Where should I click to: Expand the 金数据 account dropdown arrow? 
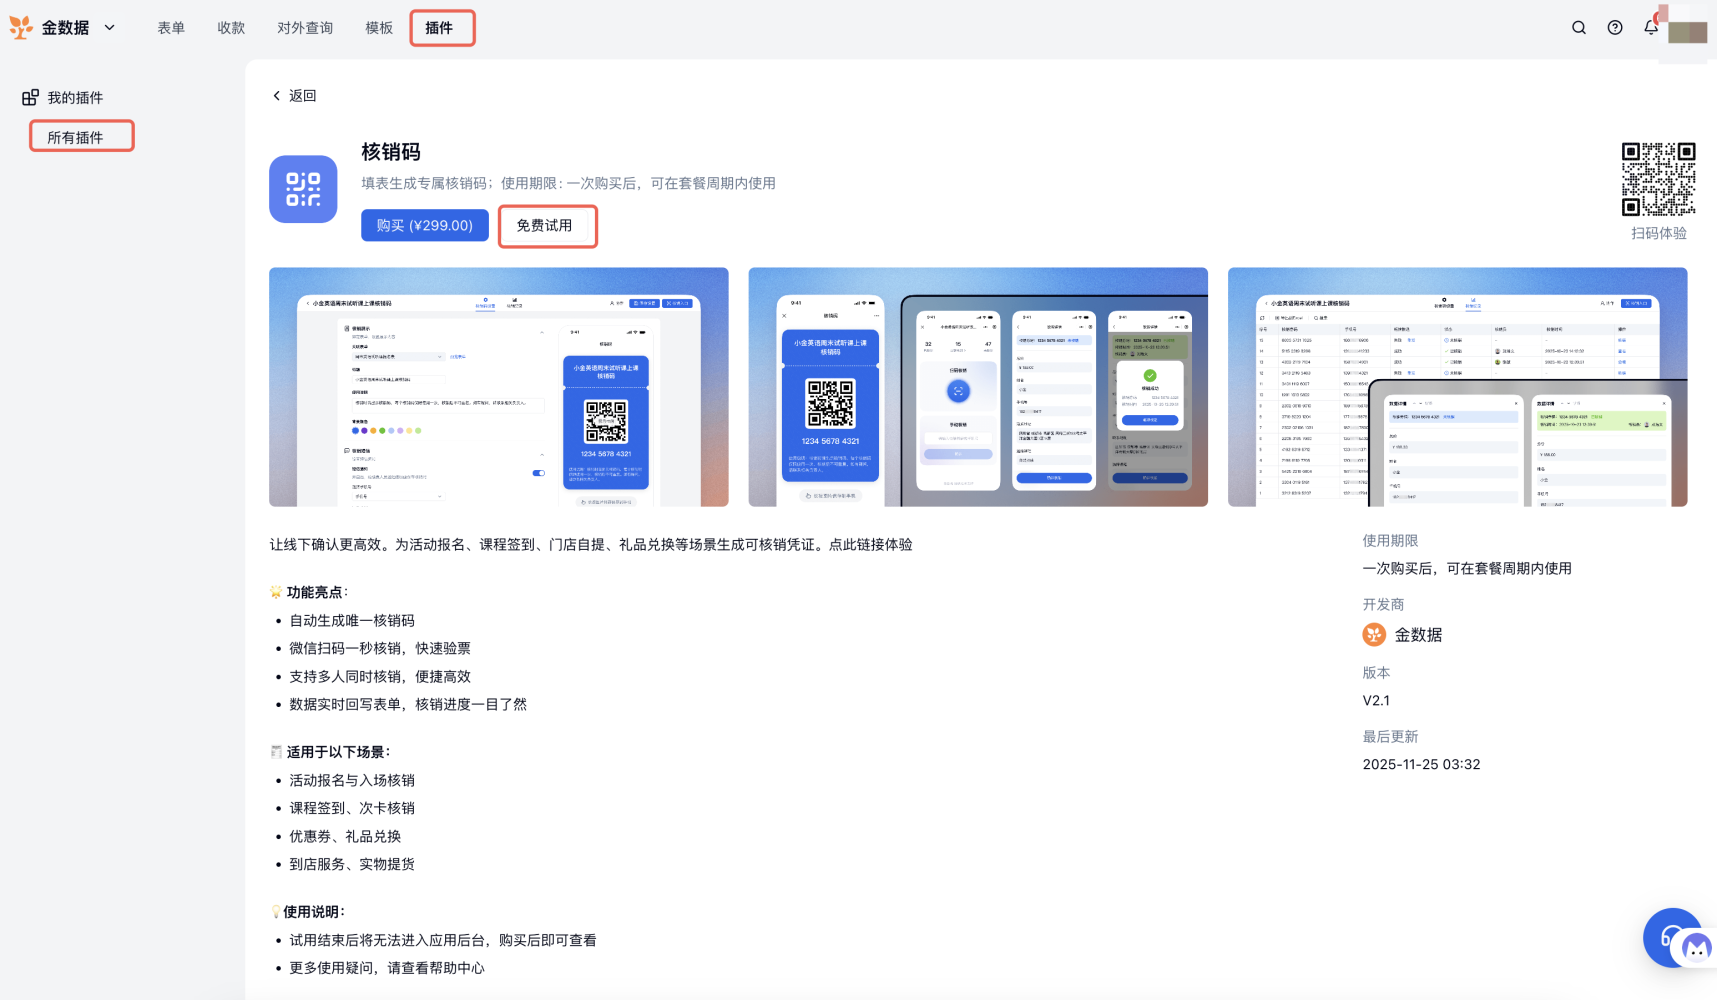110,28
